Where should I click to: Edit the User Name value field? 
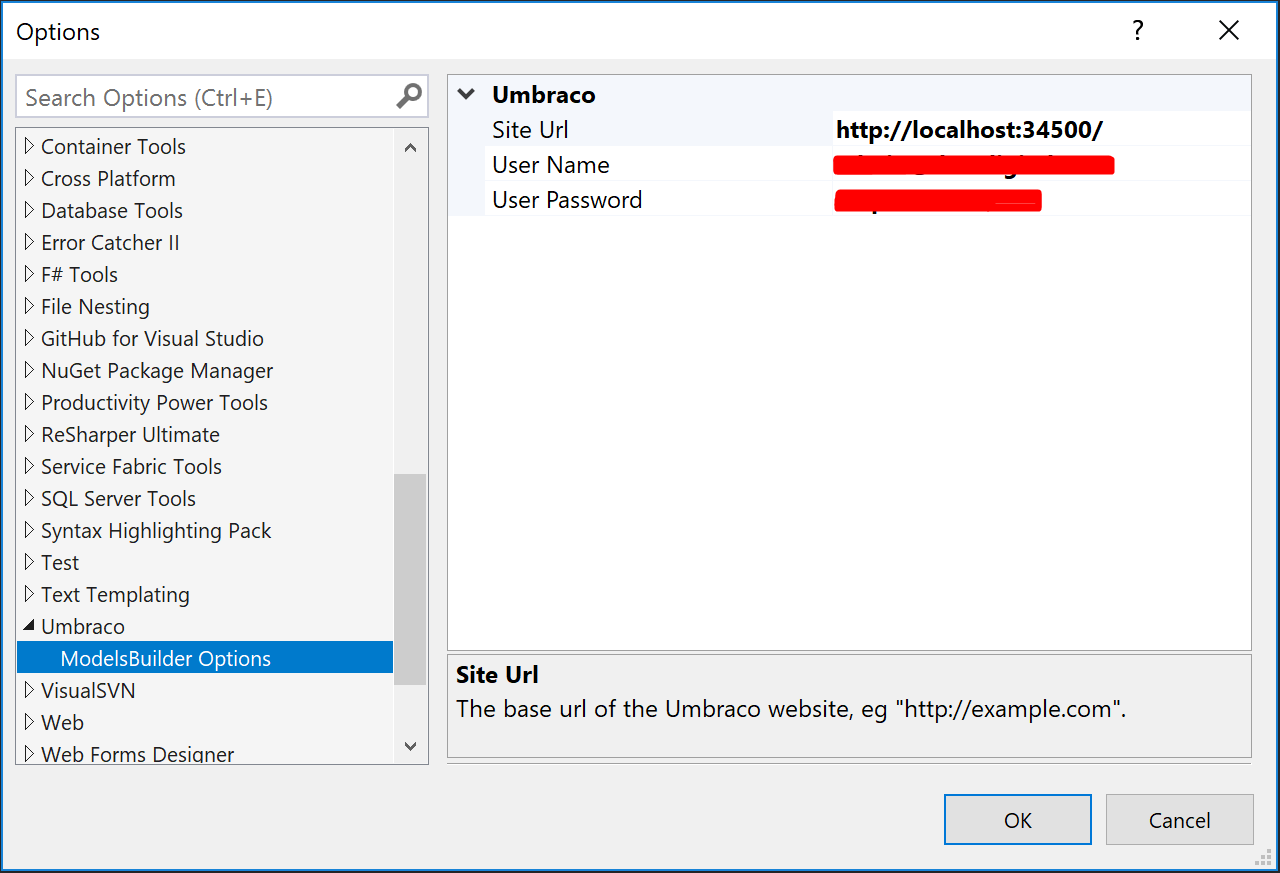click(1040, 165)
